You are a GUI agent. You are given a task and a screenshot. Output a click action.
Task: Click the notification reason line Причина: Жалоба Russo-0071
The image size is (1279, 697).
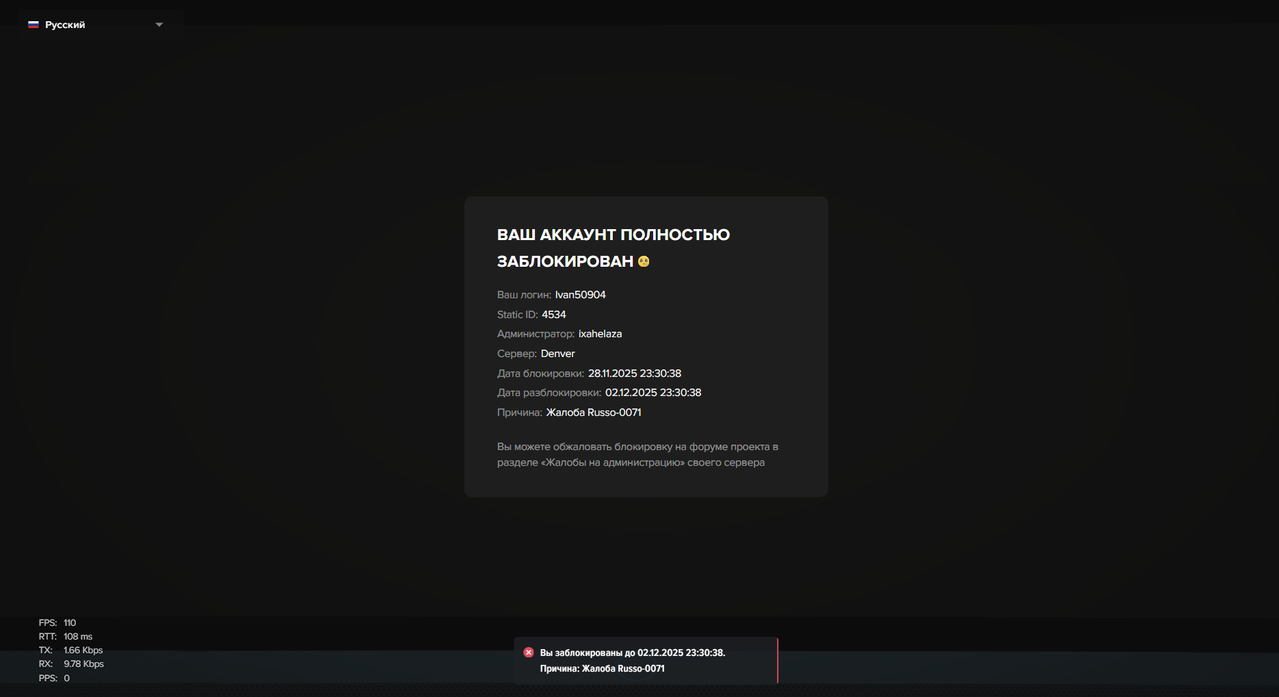602,669
